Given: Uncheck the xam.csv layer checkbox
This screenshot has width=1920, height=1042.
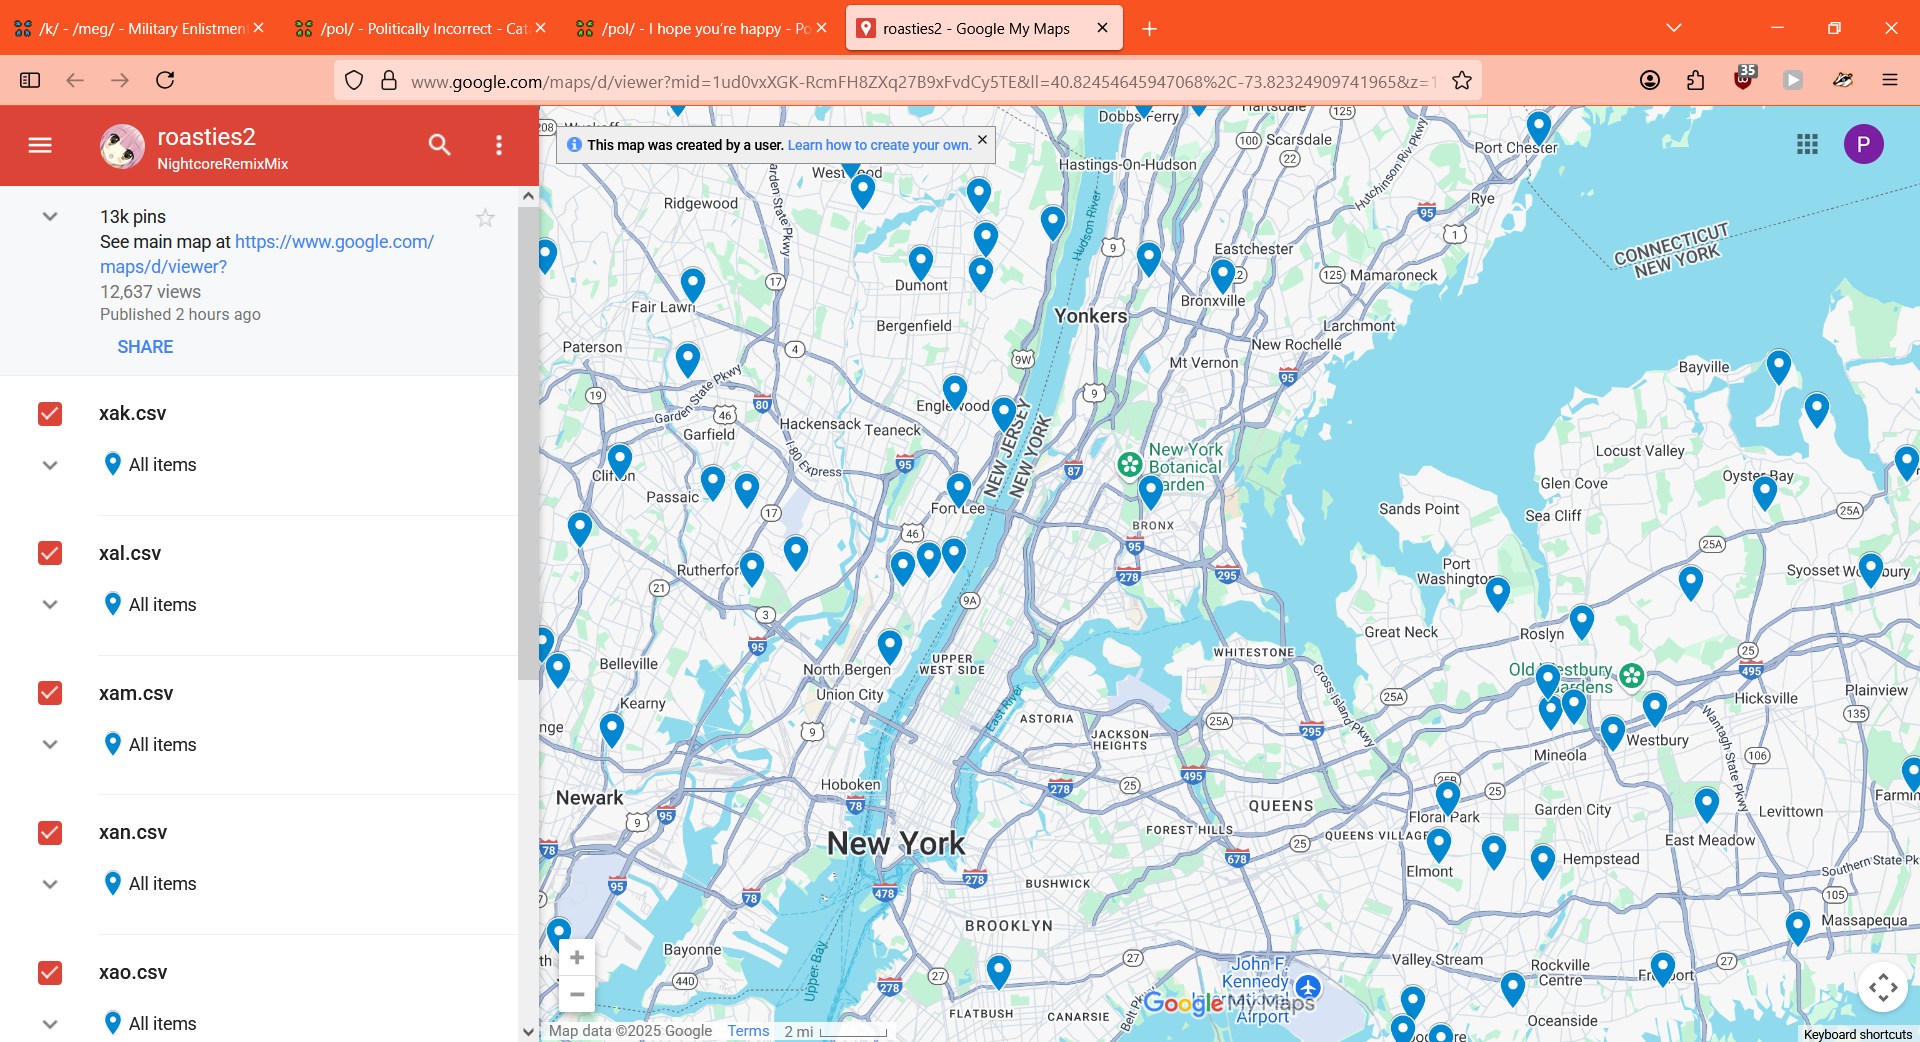Looking at the screenshot, I should point(50,693).
